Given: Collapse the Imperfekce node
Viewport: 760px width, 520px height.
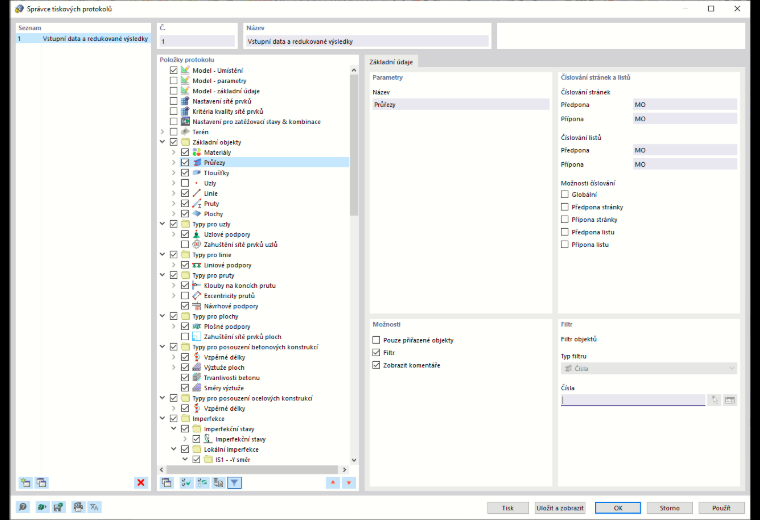Looking at the screenshot, I should 162,418.
